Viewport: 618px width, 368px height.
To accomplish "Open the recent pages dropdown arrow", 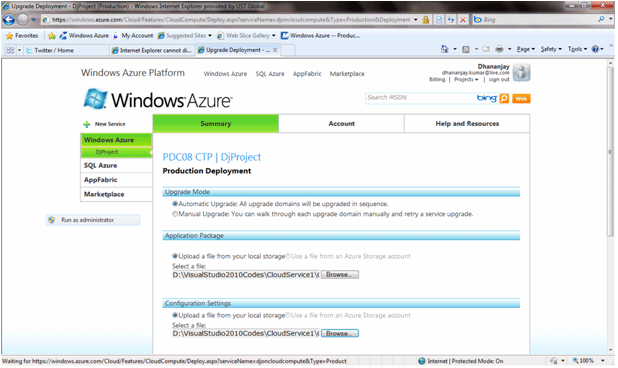I will pos(34,19).
